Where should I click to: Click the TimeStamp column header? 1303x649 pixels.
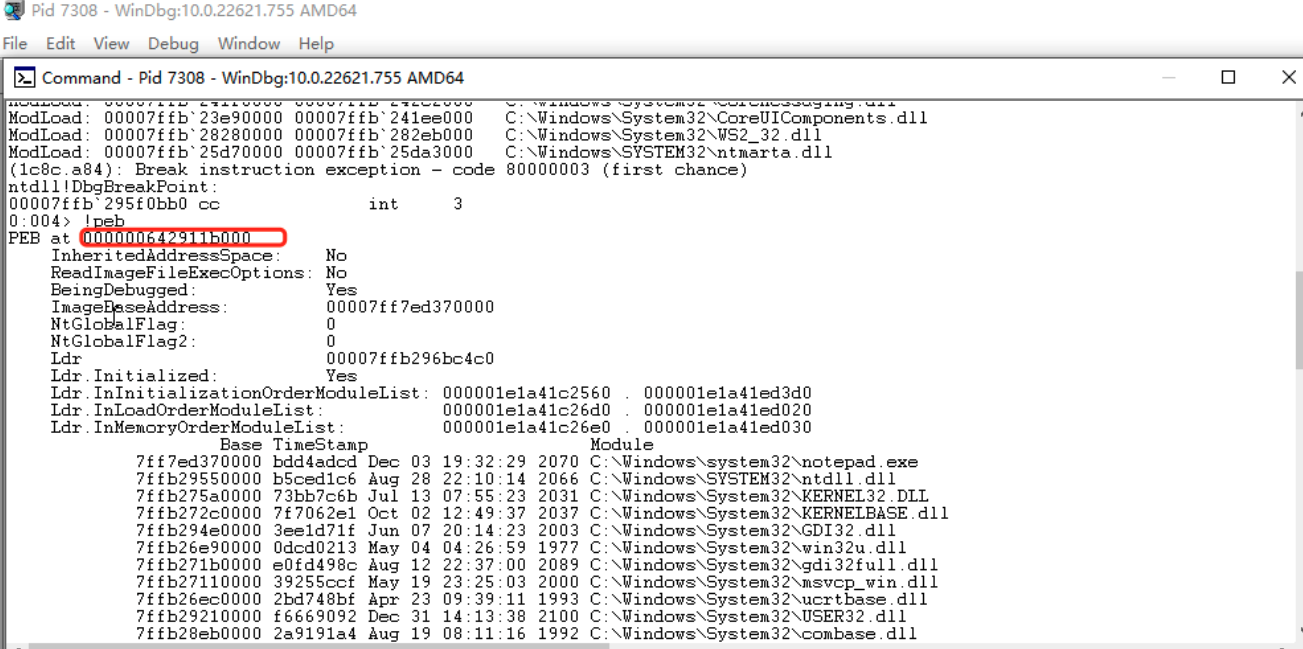(320, 445)
